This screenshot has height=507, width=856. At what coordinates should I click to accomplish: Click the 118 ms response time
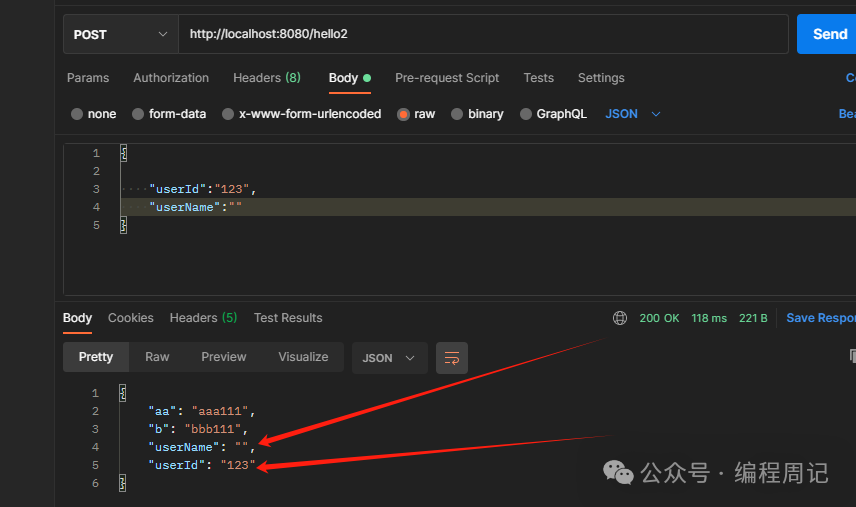[x=709, y=318]
